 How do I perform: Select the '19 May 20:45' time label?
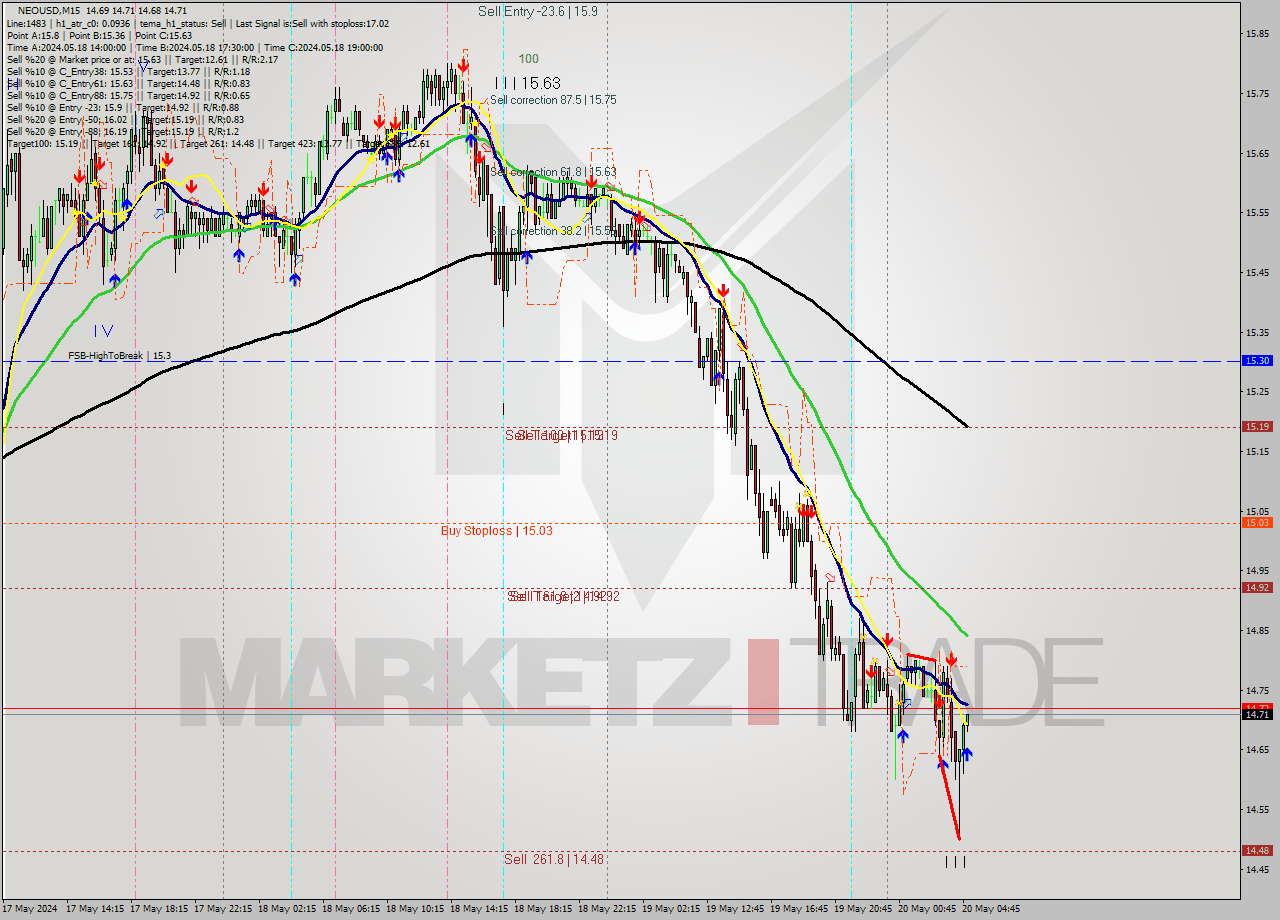(865, 909)
